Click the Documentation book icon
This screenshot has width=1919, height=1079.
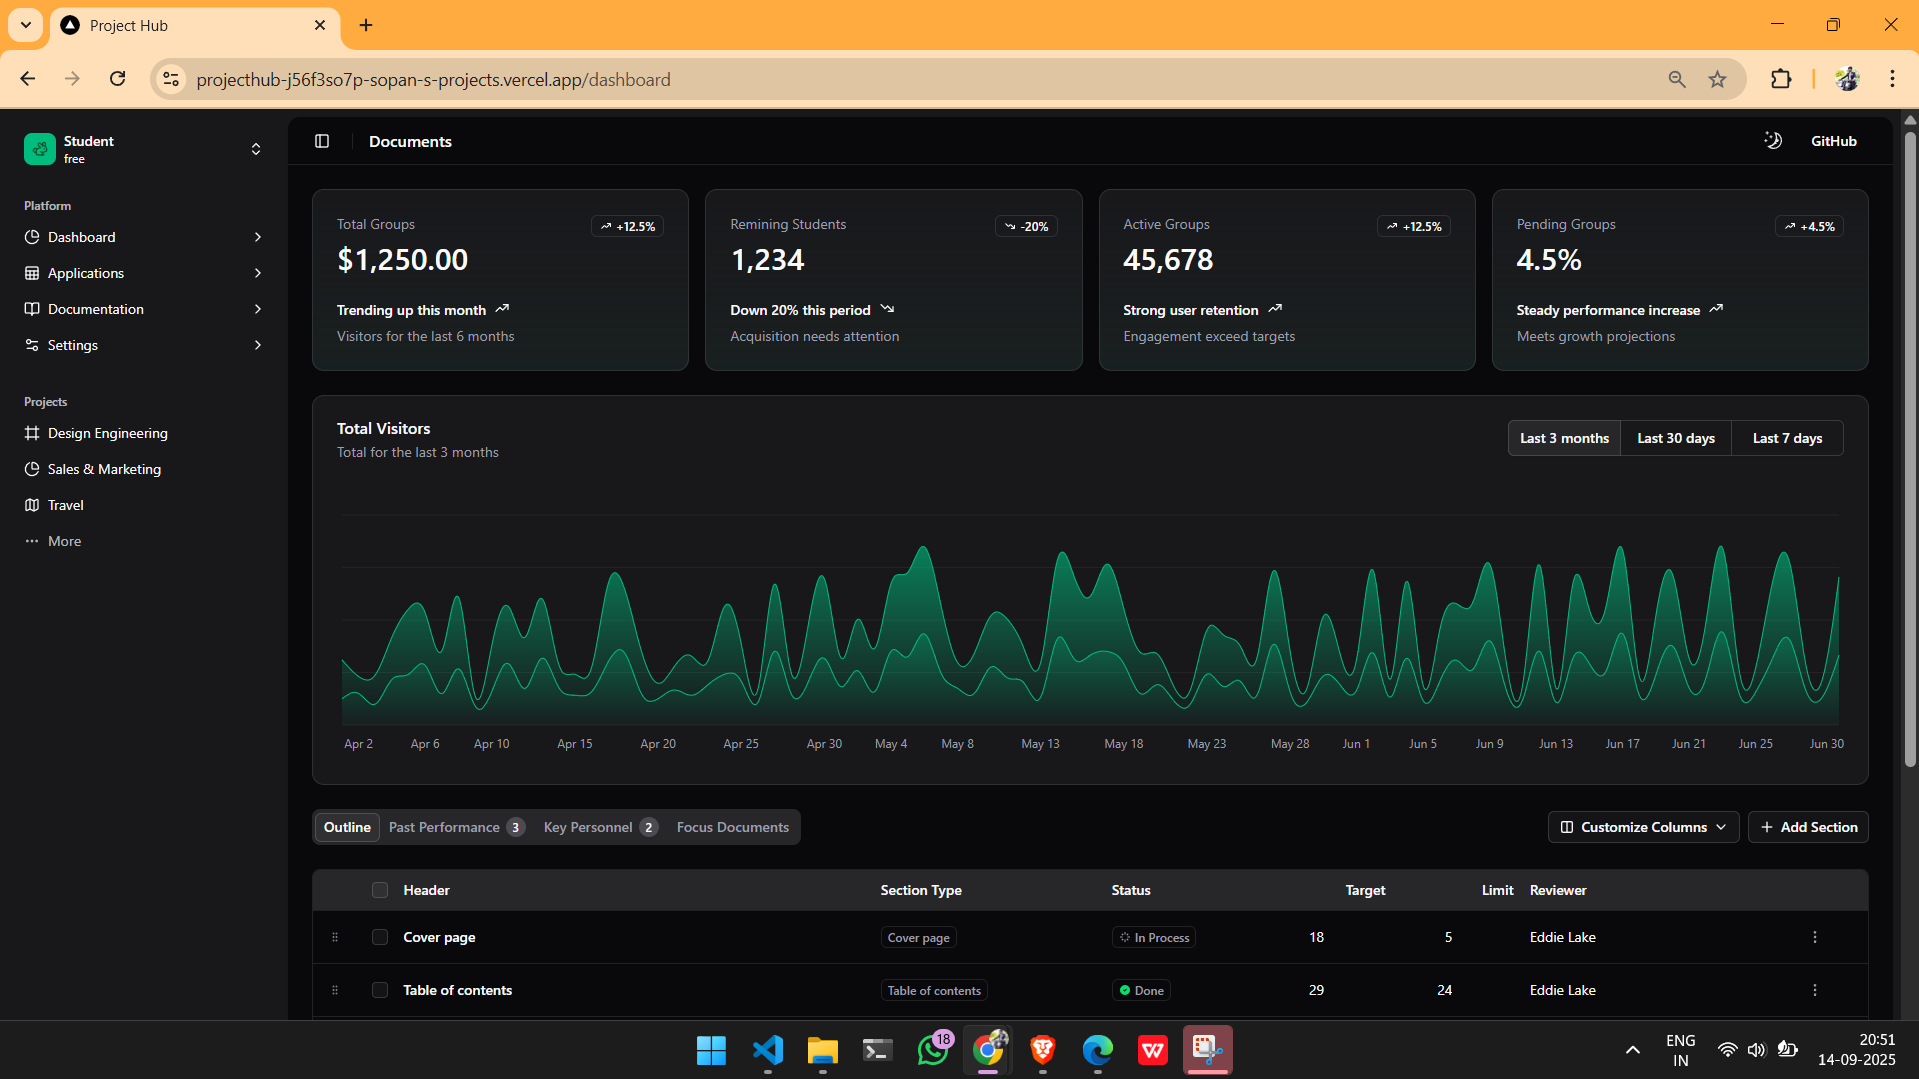pyautogui.click(x=32, y=309)
